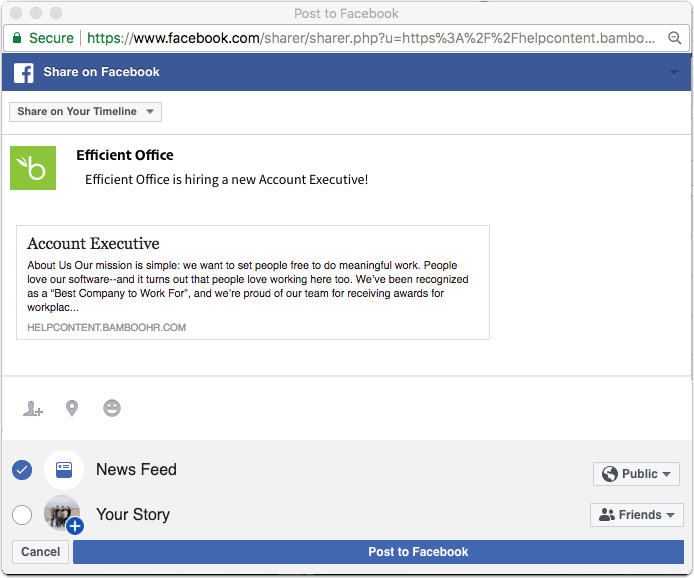Select the Your Story radio button

click(x=22, y=515)
